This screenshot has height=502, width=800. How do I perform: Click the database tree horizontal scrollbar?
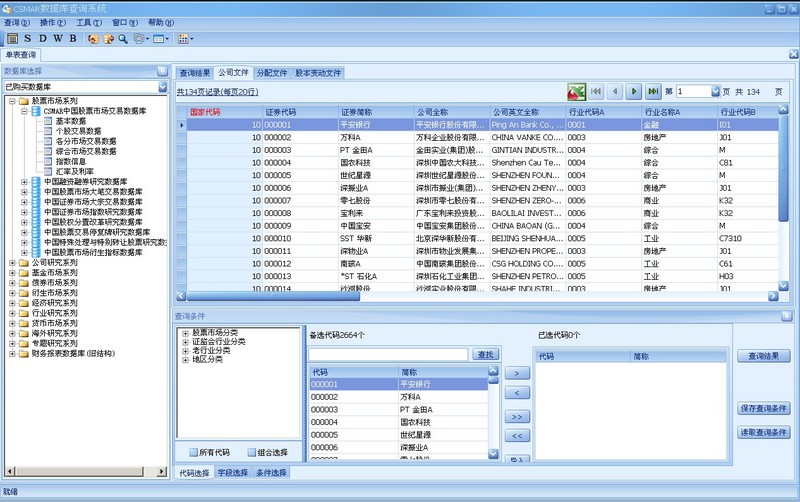pos(85,471)
